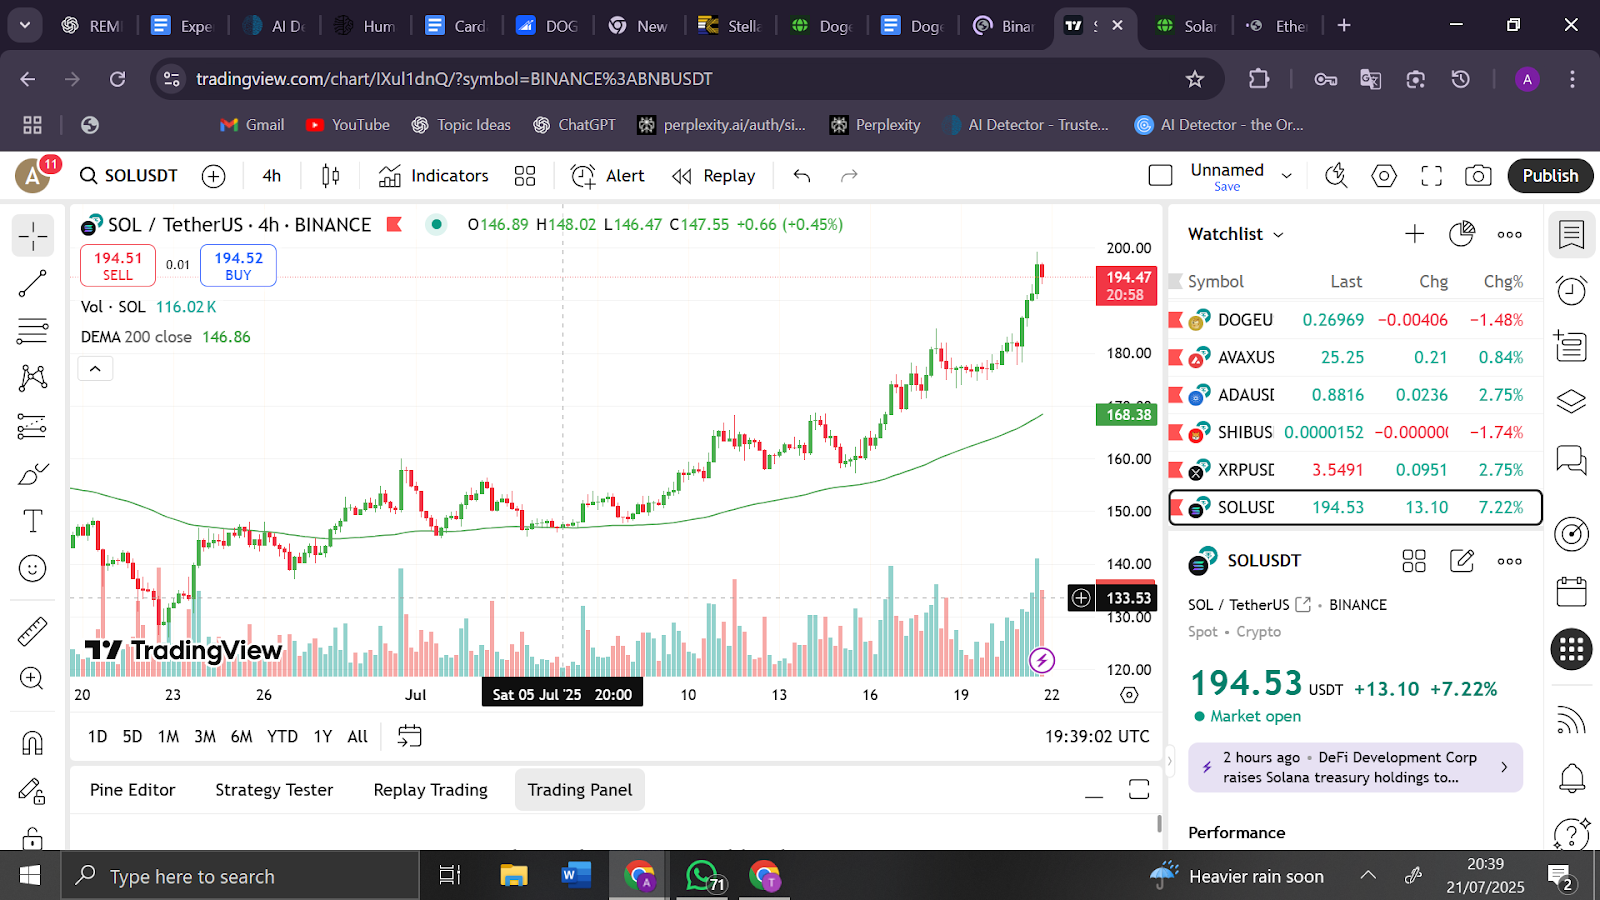
Task: Select the ruler measure tool
Action: click(33, 632)
